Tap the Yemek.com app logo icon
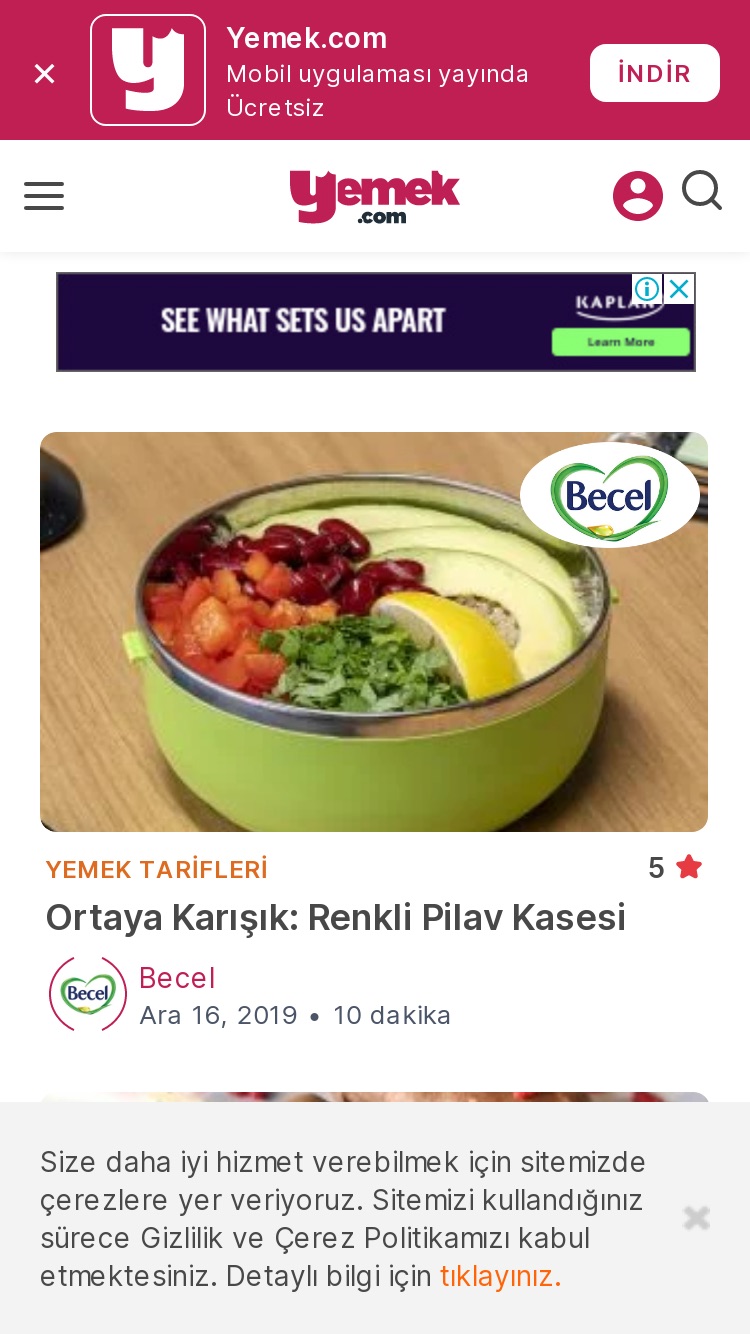 148,70
